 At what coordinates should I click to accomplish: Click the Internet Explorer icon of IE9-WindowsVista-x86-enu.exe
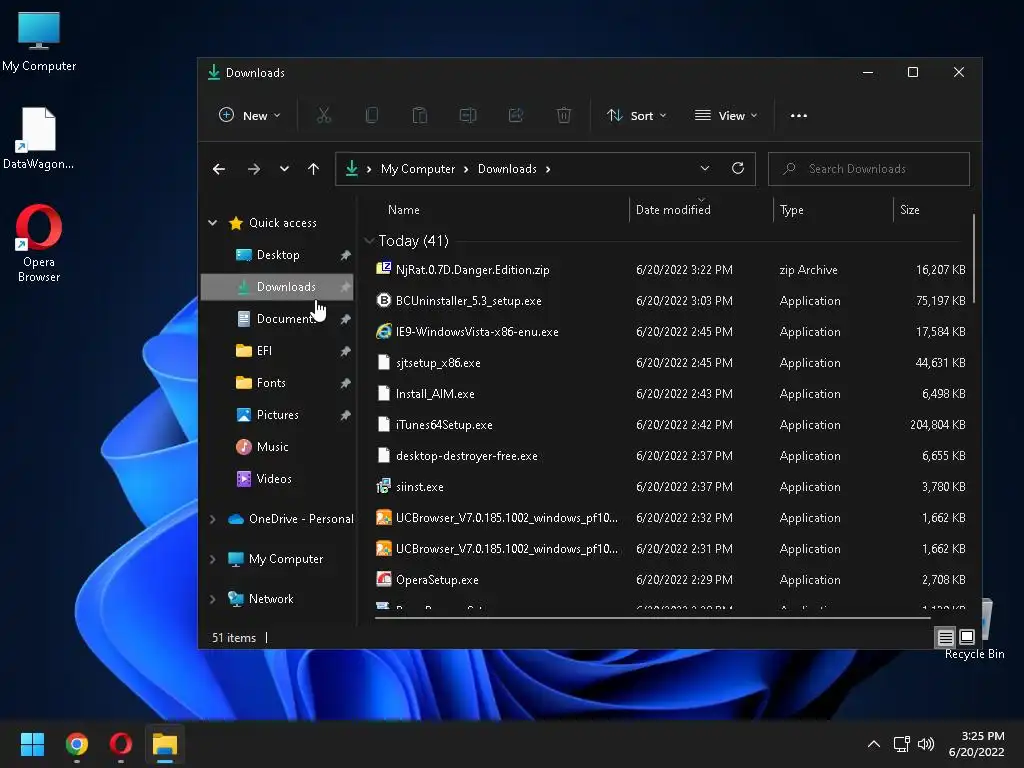[x=384, y=332]
